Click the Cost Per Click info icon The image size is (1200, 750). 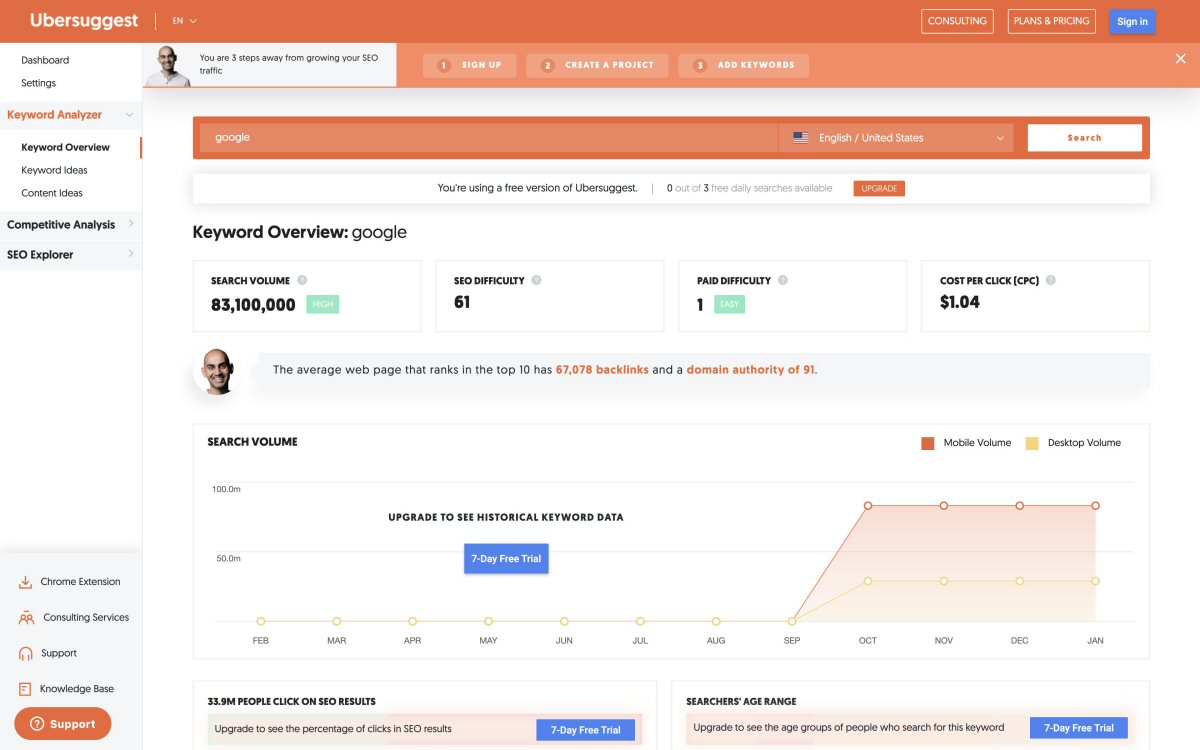click(1051, 281)
